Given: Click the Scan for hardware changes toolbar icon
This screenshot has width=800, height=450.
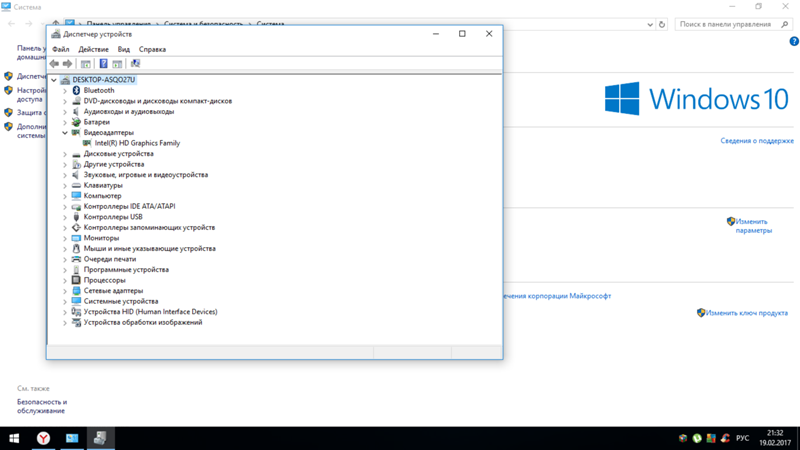Looking at the screenshot, I should [x=135, y=64].
